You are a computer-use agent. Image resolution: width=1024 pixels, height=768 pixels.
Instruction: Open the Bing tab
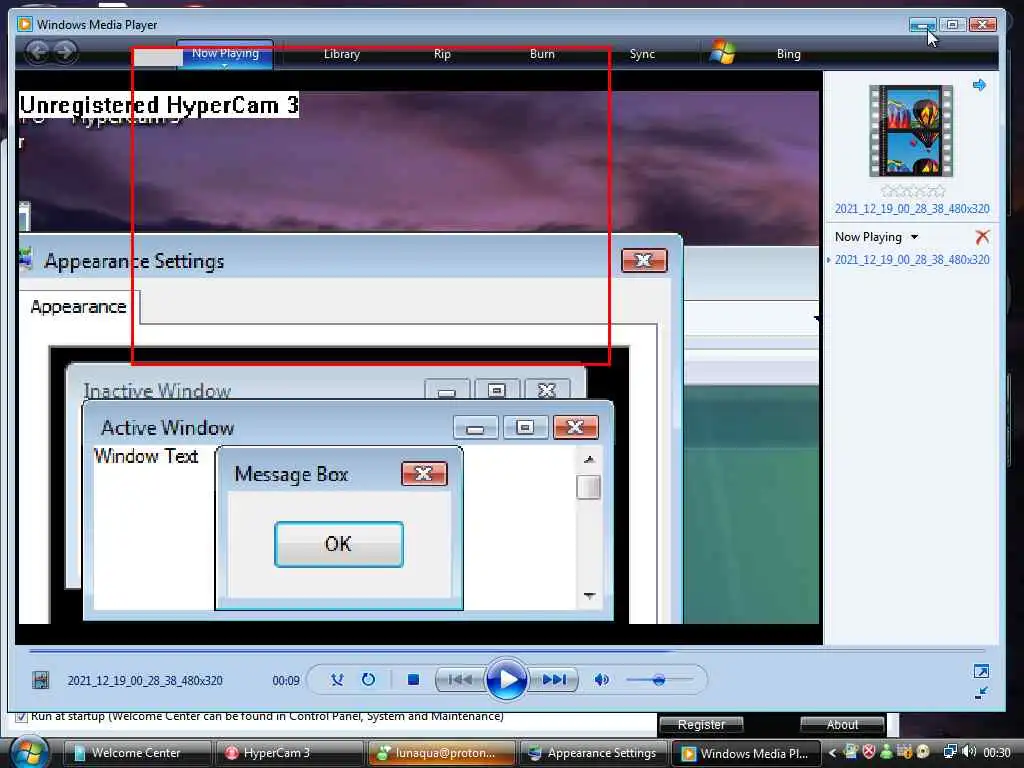tap(788, 54)
